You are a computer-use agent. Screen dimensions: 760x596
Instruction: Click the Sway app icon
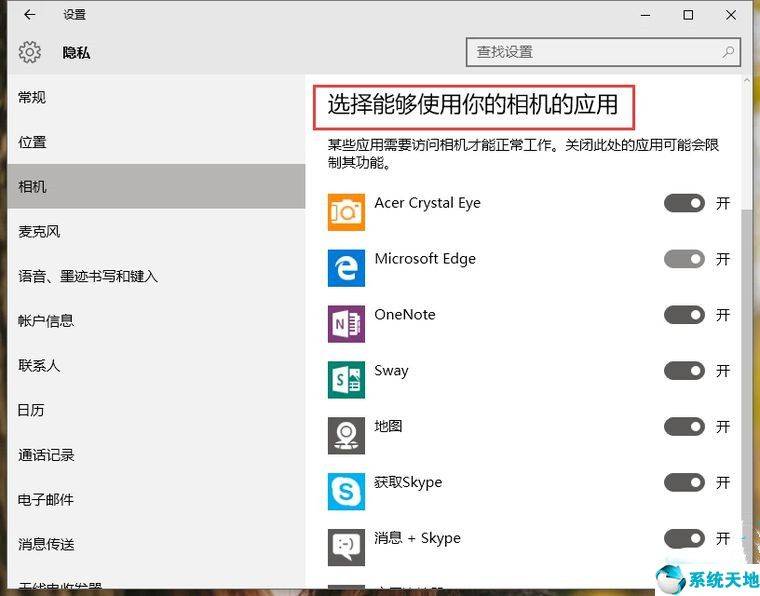point(346,380)
